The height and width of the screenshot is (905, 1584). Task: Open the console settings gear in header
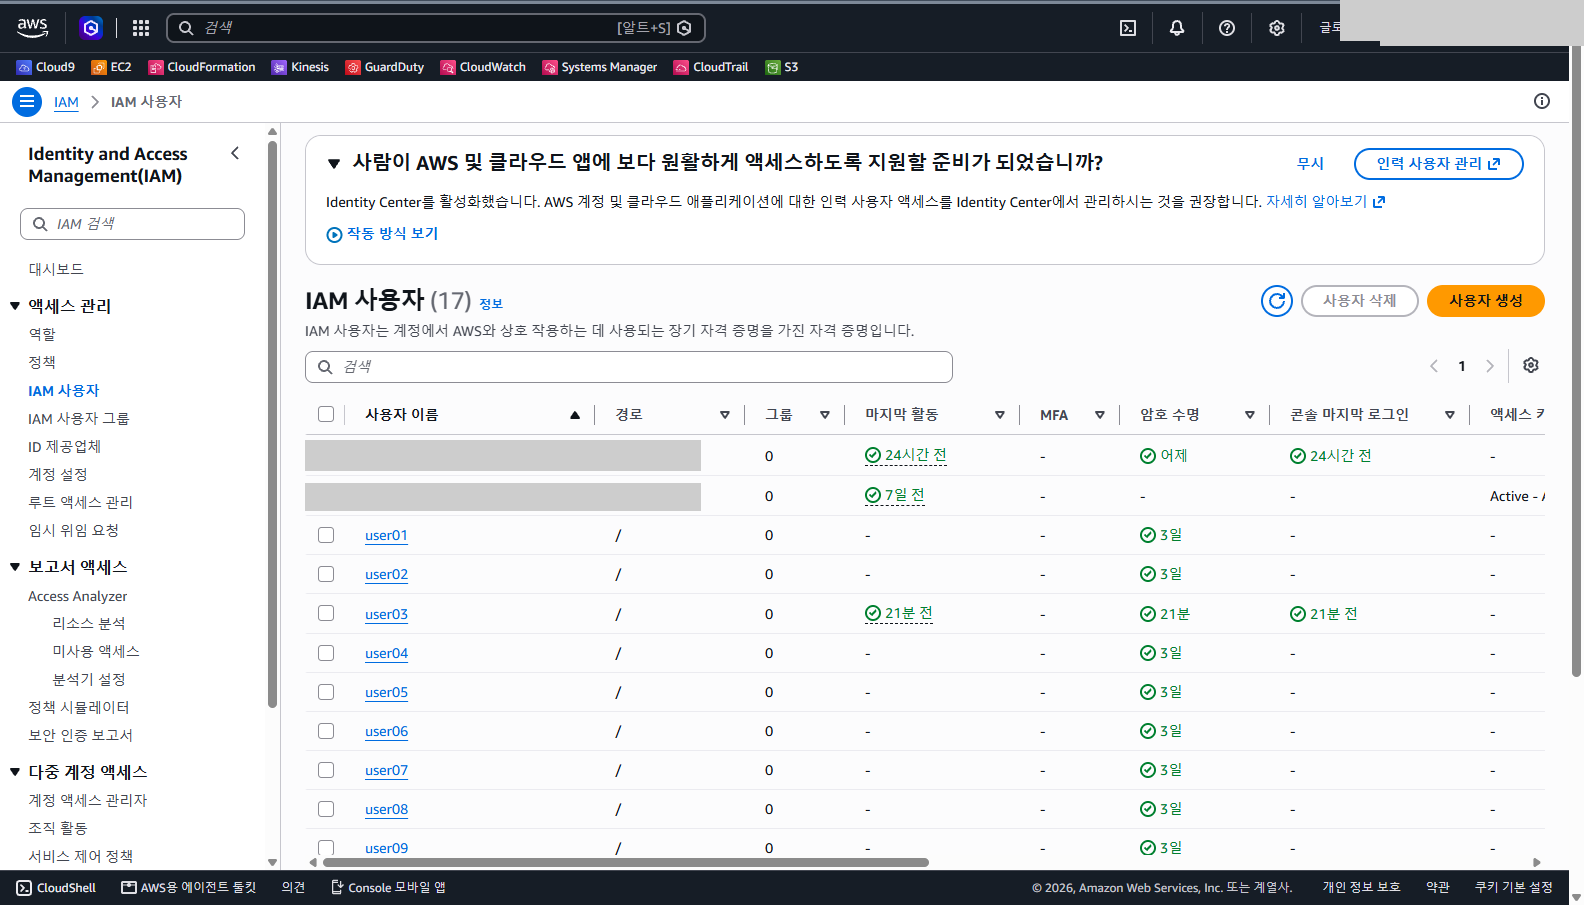pyautogui.click(x=1277, y=28)
